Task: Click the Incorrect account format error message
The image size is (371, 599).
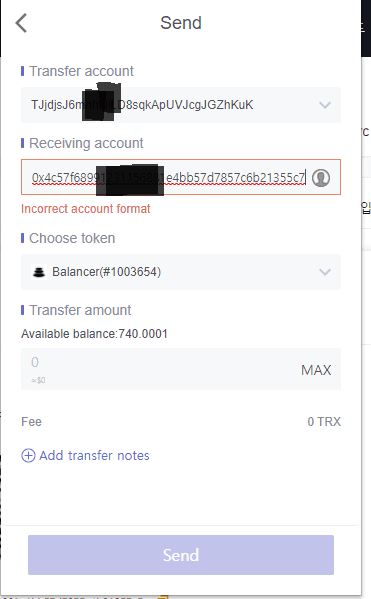Action: pyautogui.click(x=86, y=209)
